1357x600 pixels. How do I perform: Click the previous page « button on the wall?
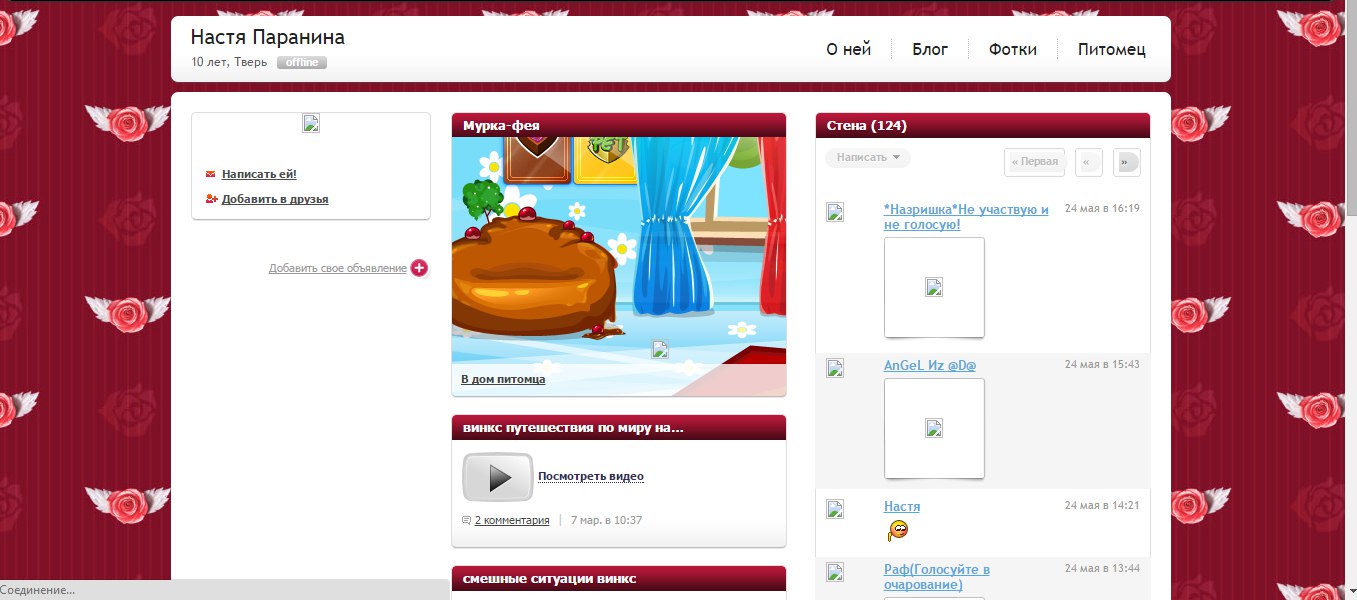pyautogui.click(x=1089, y=162)
